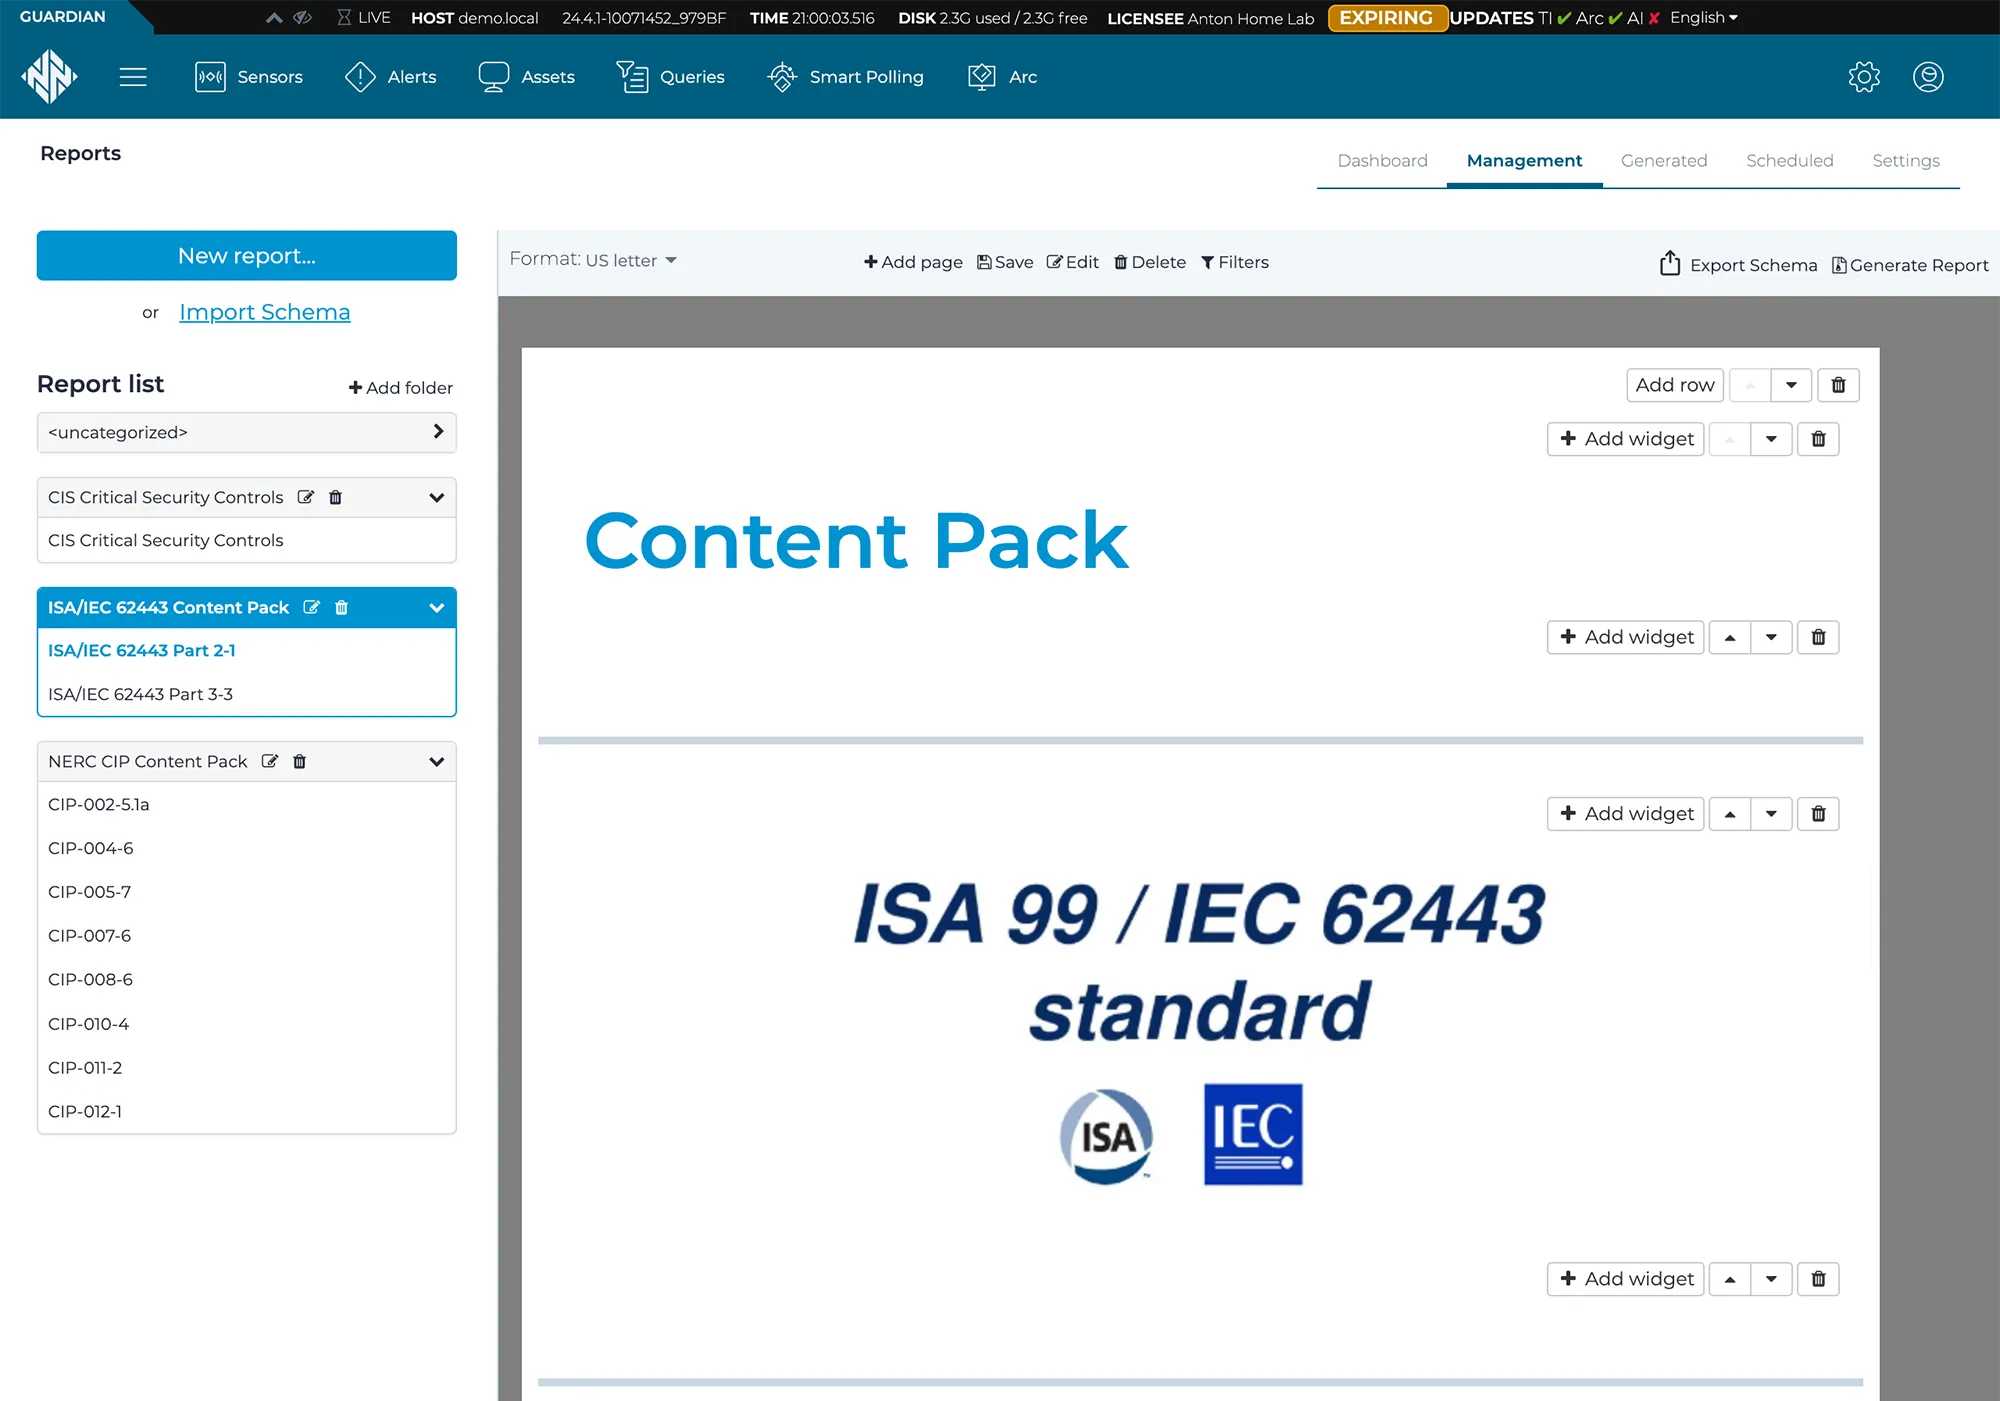Expand the uncategorized folder
The height and width of the screenshot is (1401, 2000).
[438, 432]
